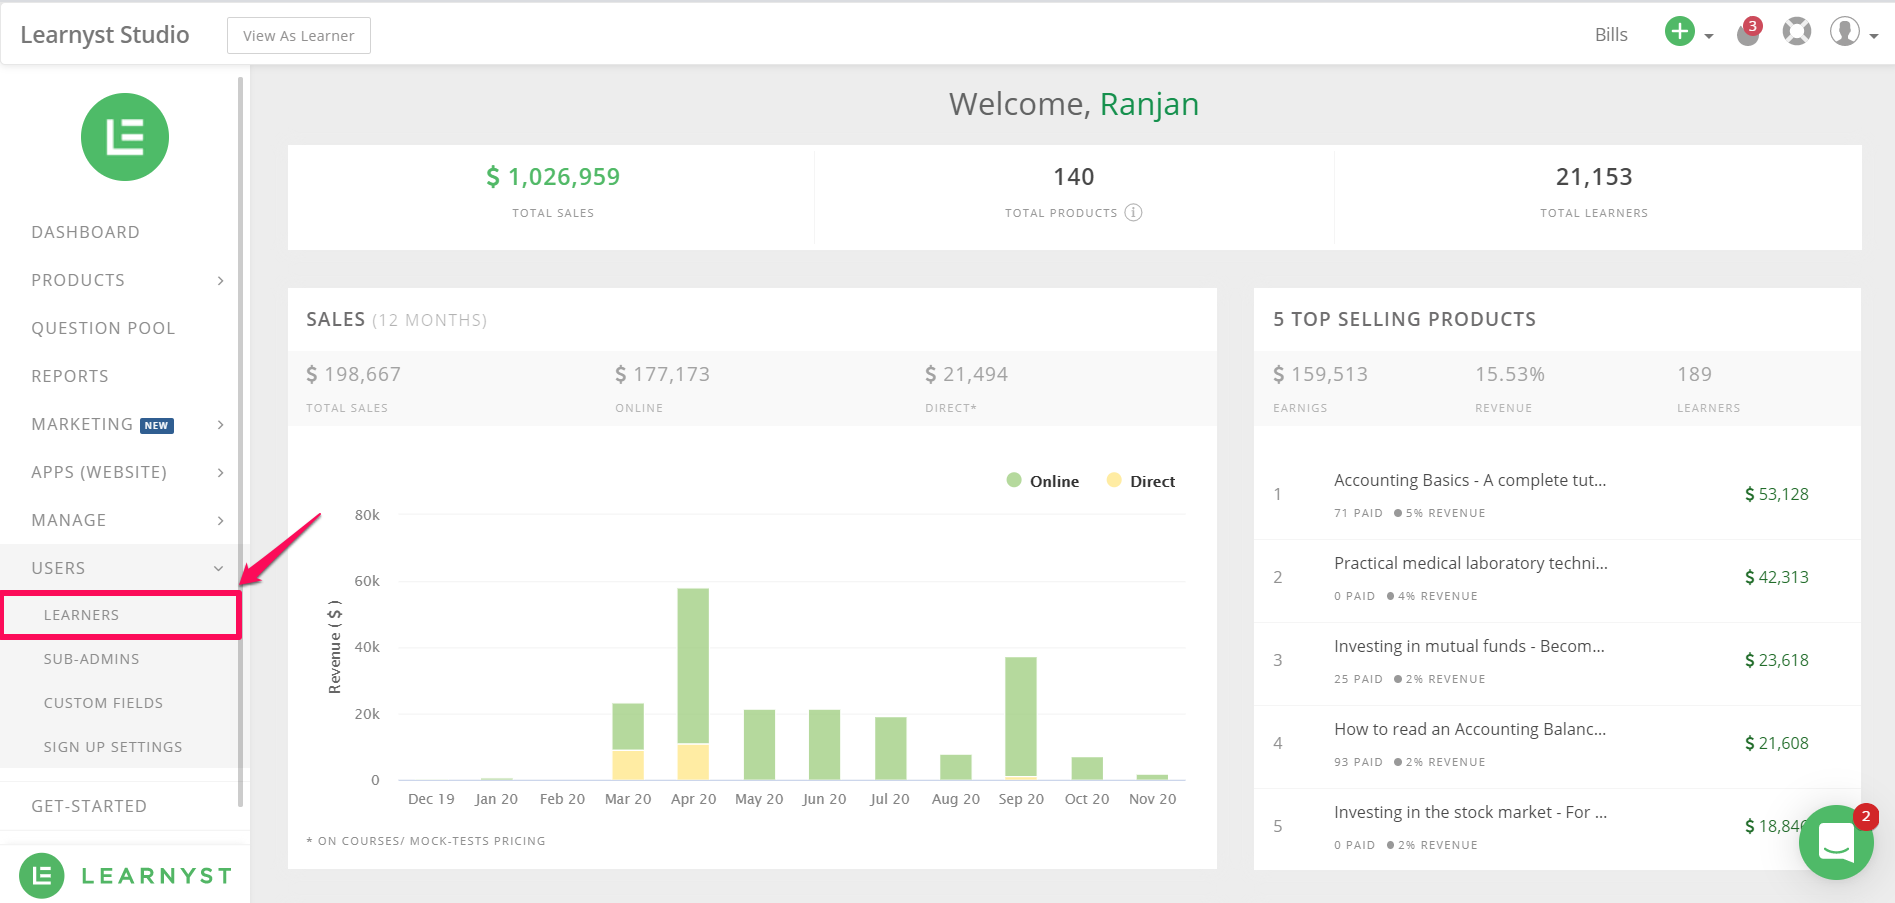Open the Bills link
Image resolution: width=1895 pixels, height=903 pixels.
[x=1611, y=35]
